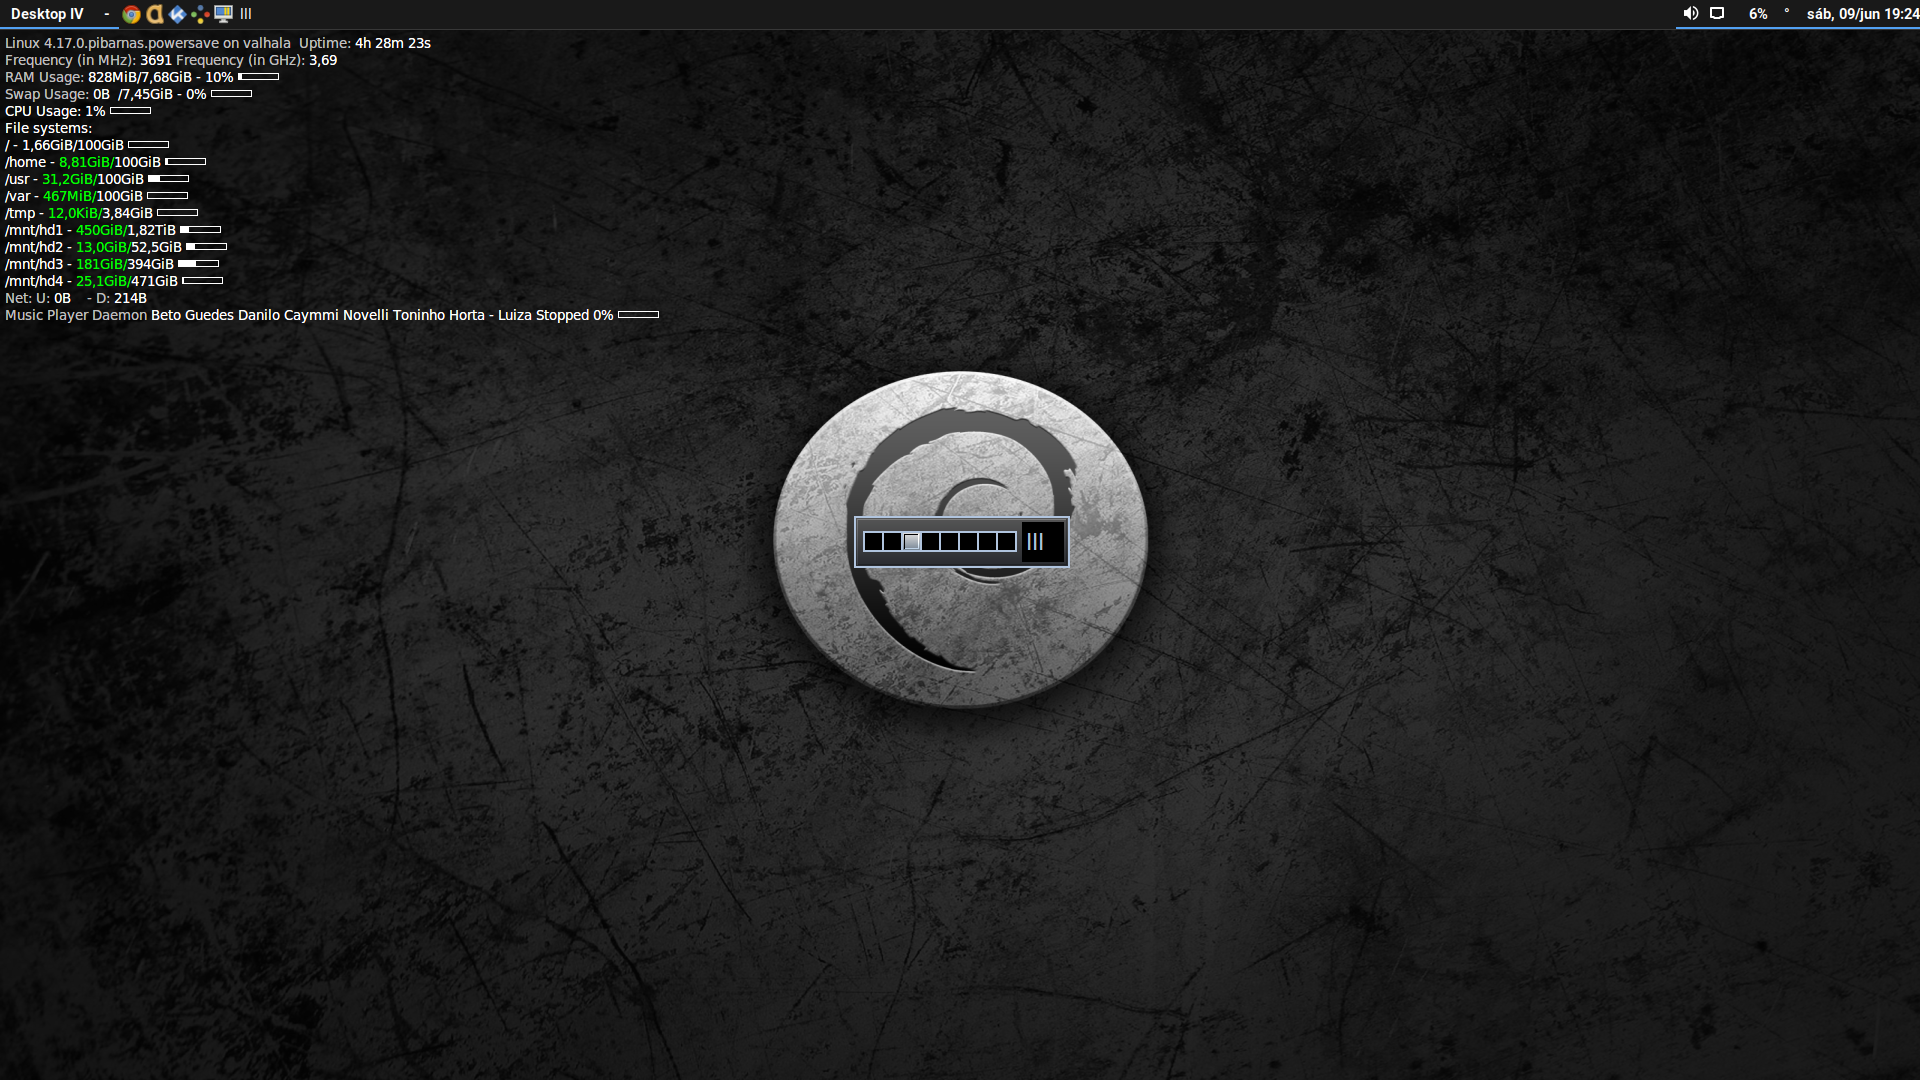Switch to the seventh workspace in pager

click(x=987, y=541)
